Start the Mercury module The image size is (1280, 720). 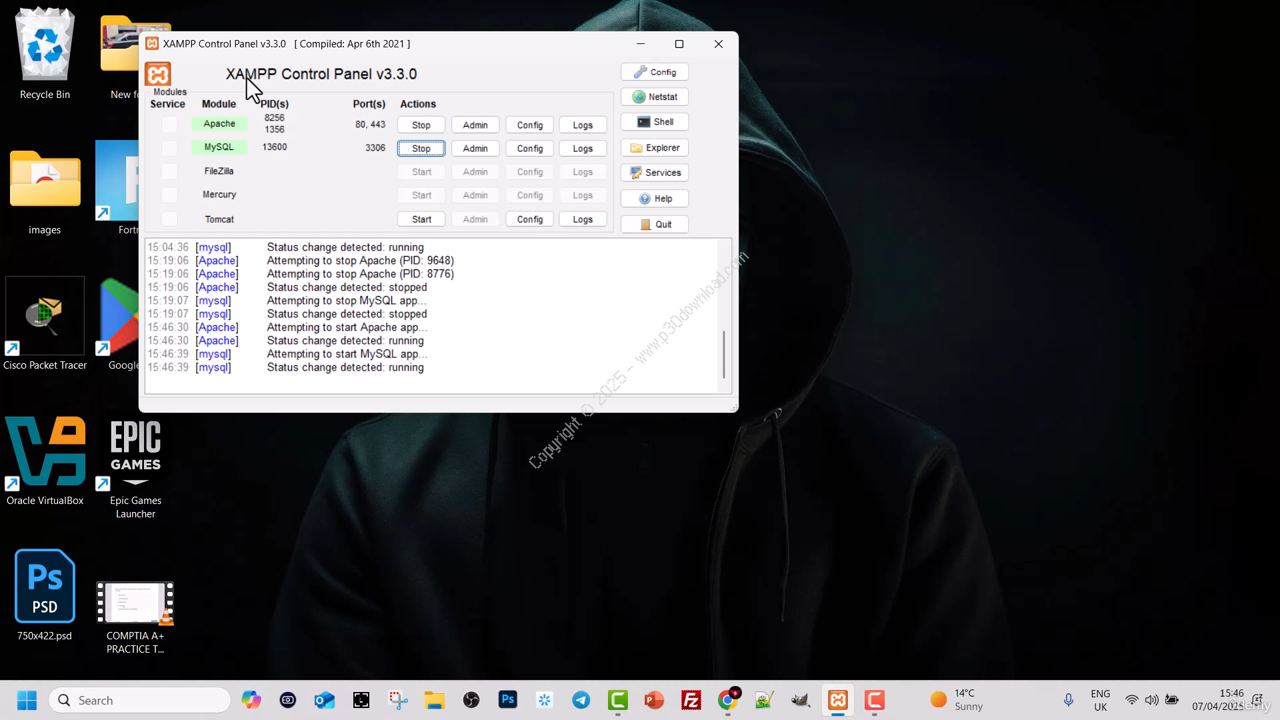pyautogui.click(x=421, y=195)
